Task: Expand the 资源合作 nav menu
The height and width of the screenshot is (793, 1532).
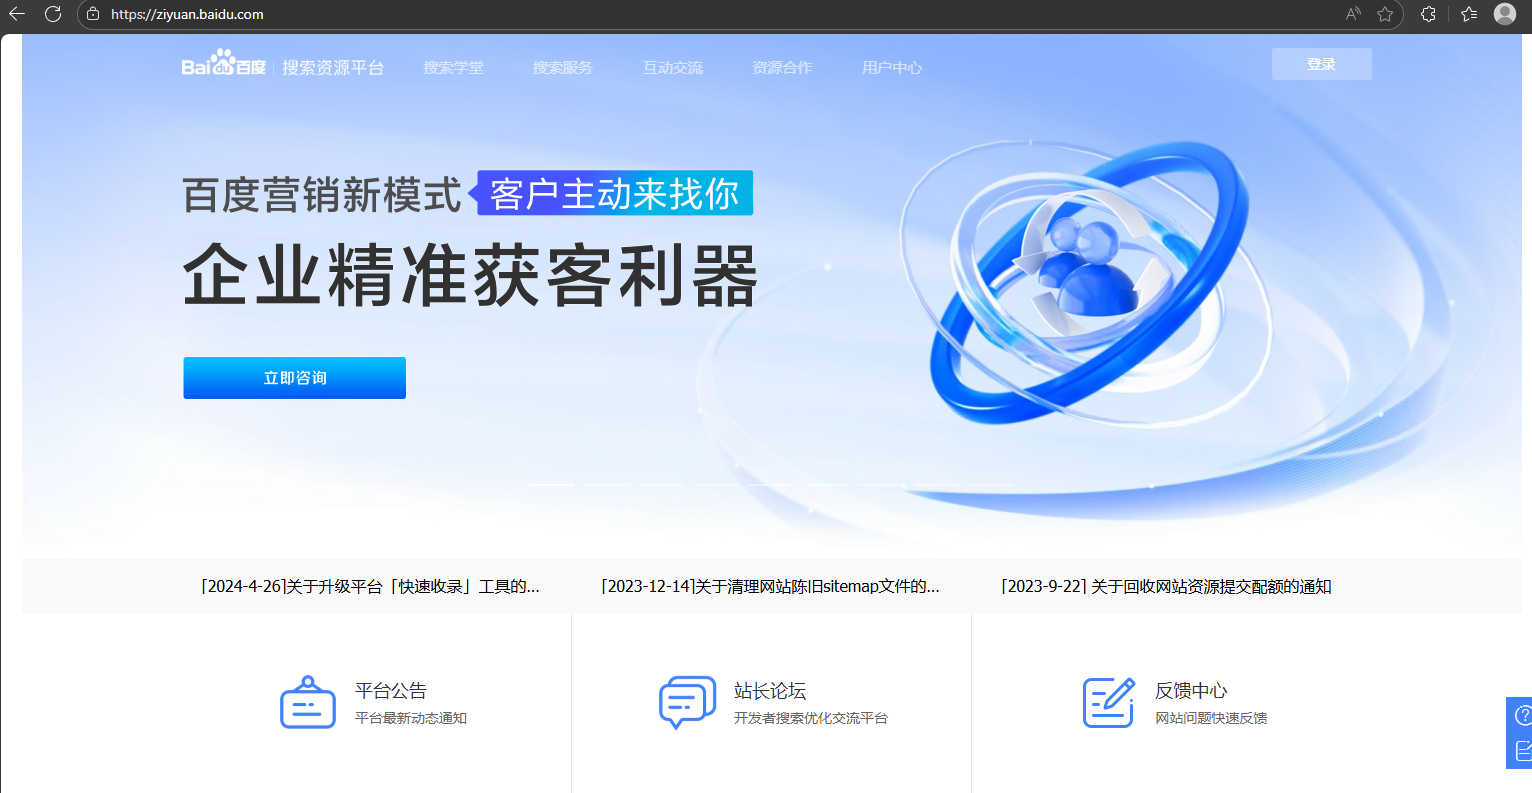Action: (782, 68)
